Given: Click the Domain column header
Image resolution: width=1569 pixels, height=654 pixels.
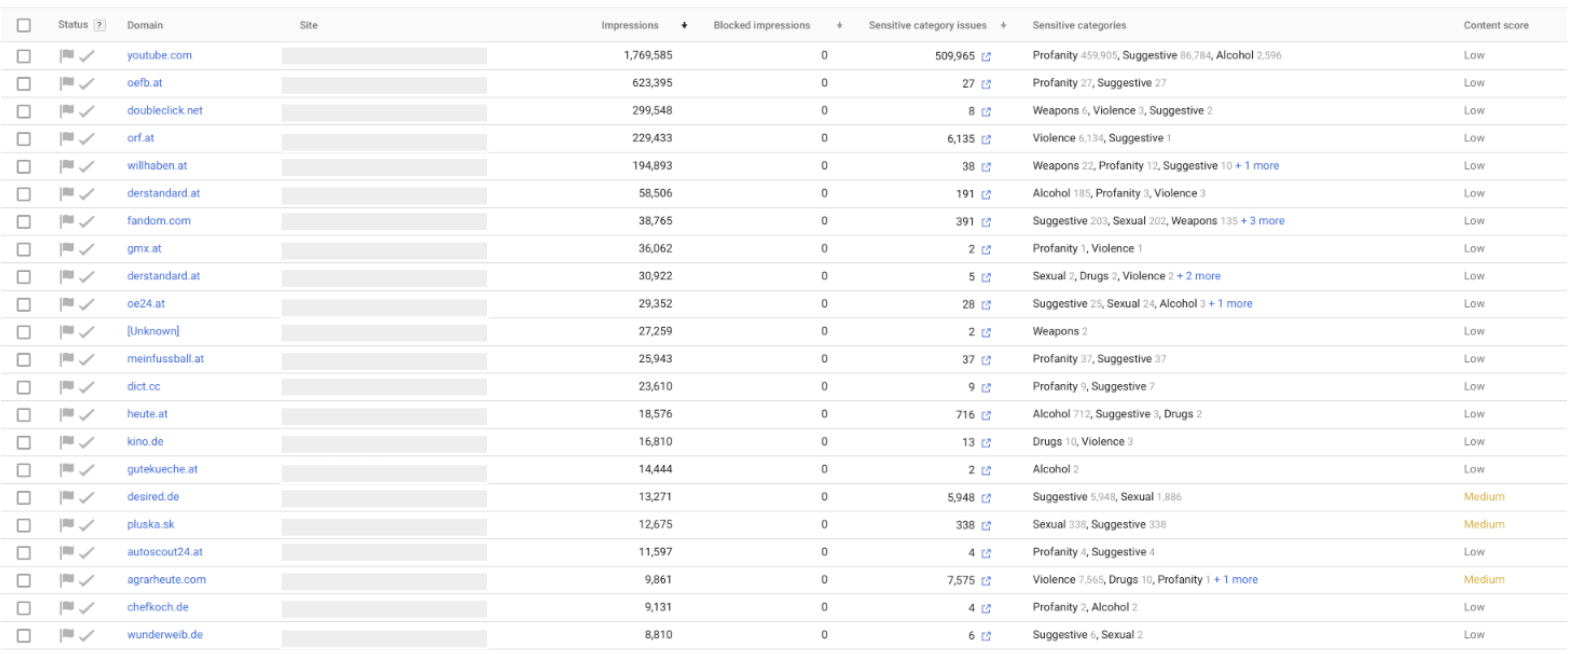Looking at the screenshot, I should click(x=145, y=26).
